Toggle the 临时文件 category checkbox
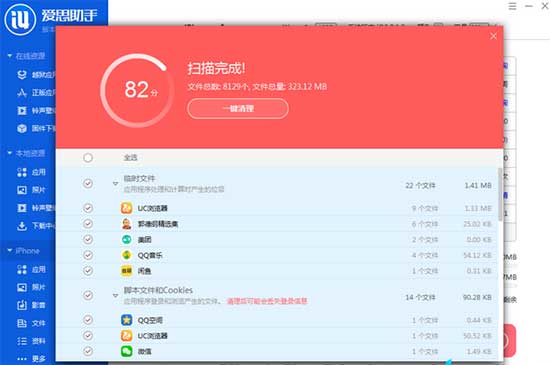 88,183
